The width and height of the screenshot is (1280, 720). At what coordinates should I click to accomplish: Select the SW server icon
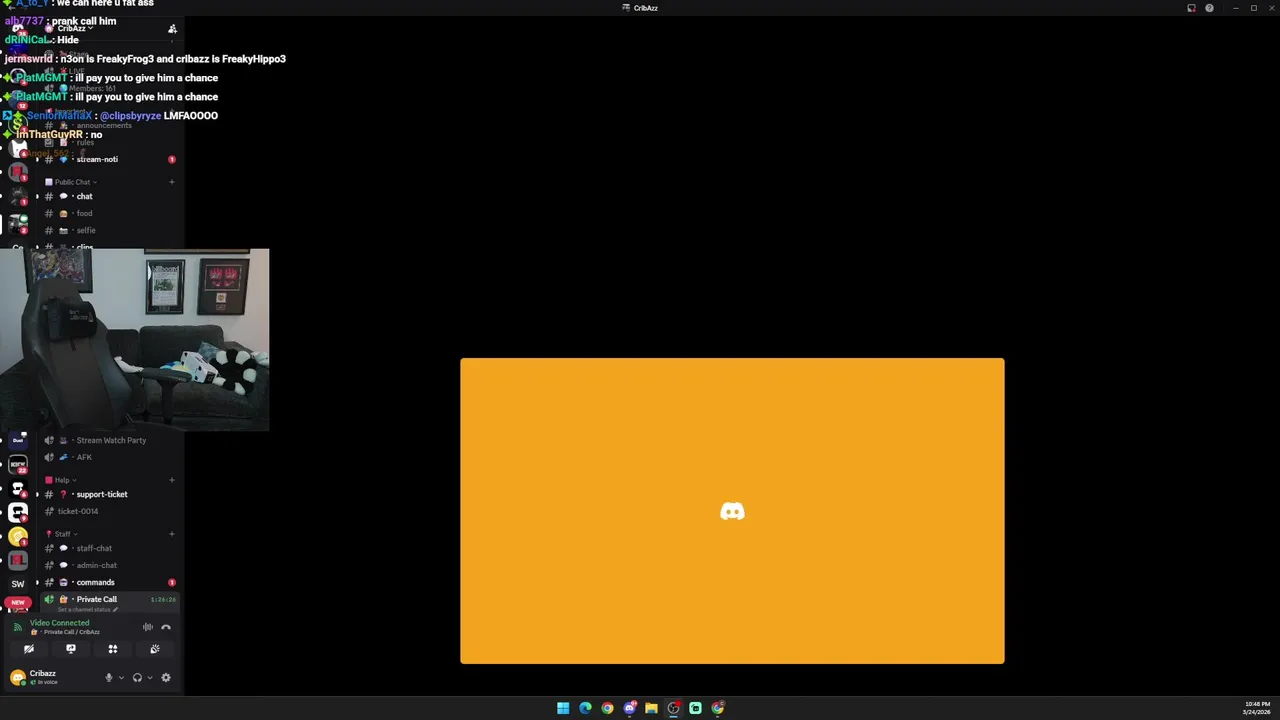tap(18, 584)
